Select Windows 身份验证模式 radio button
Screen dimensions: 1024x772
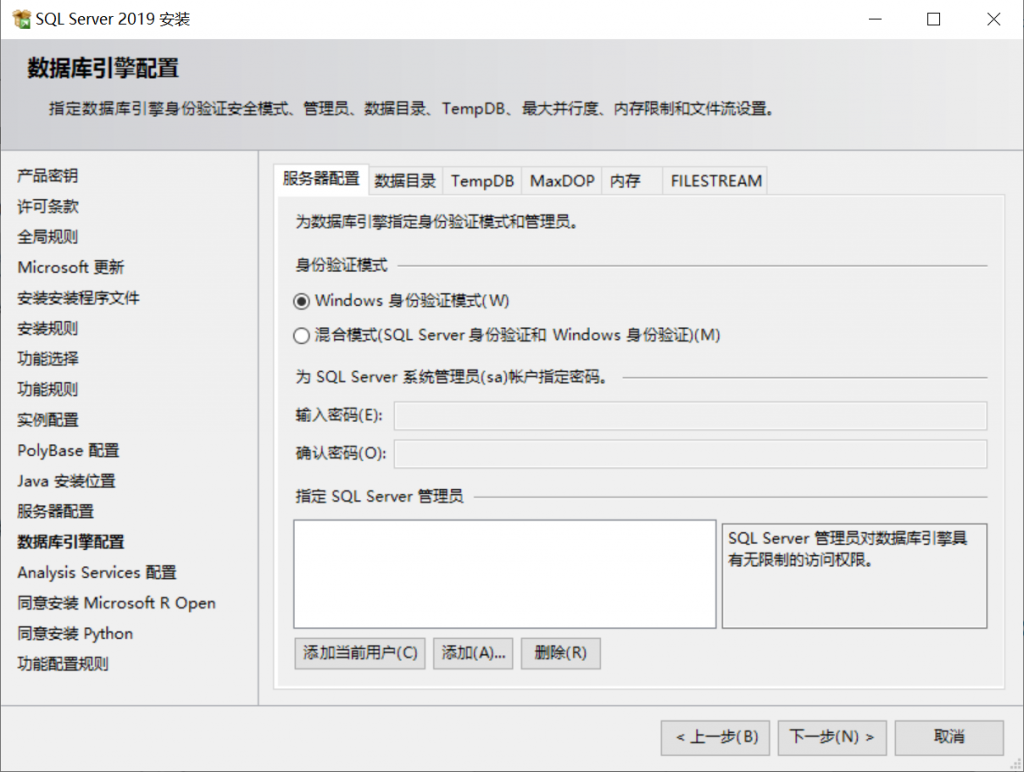coord(302,301)
